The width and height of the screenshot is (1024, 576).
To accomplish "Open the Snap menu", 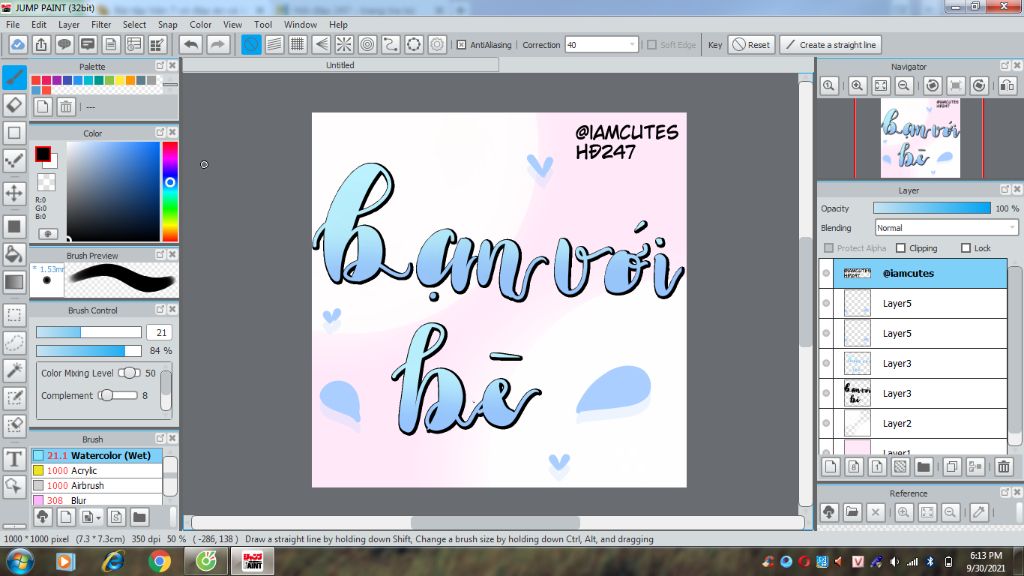I will [x=167, y=24].
